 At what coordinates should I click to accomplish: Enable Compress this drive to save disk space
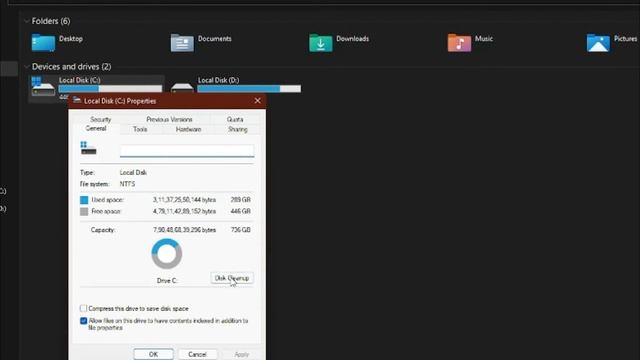click(84, 308)
